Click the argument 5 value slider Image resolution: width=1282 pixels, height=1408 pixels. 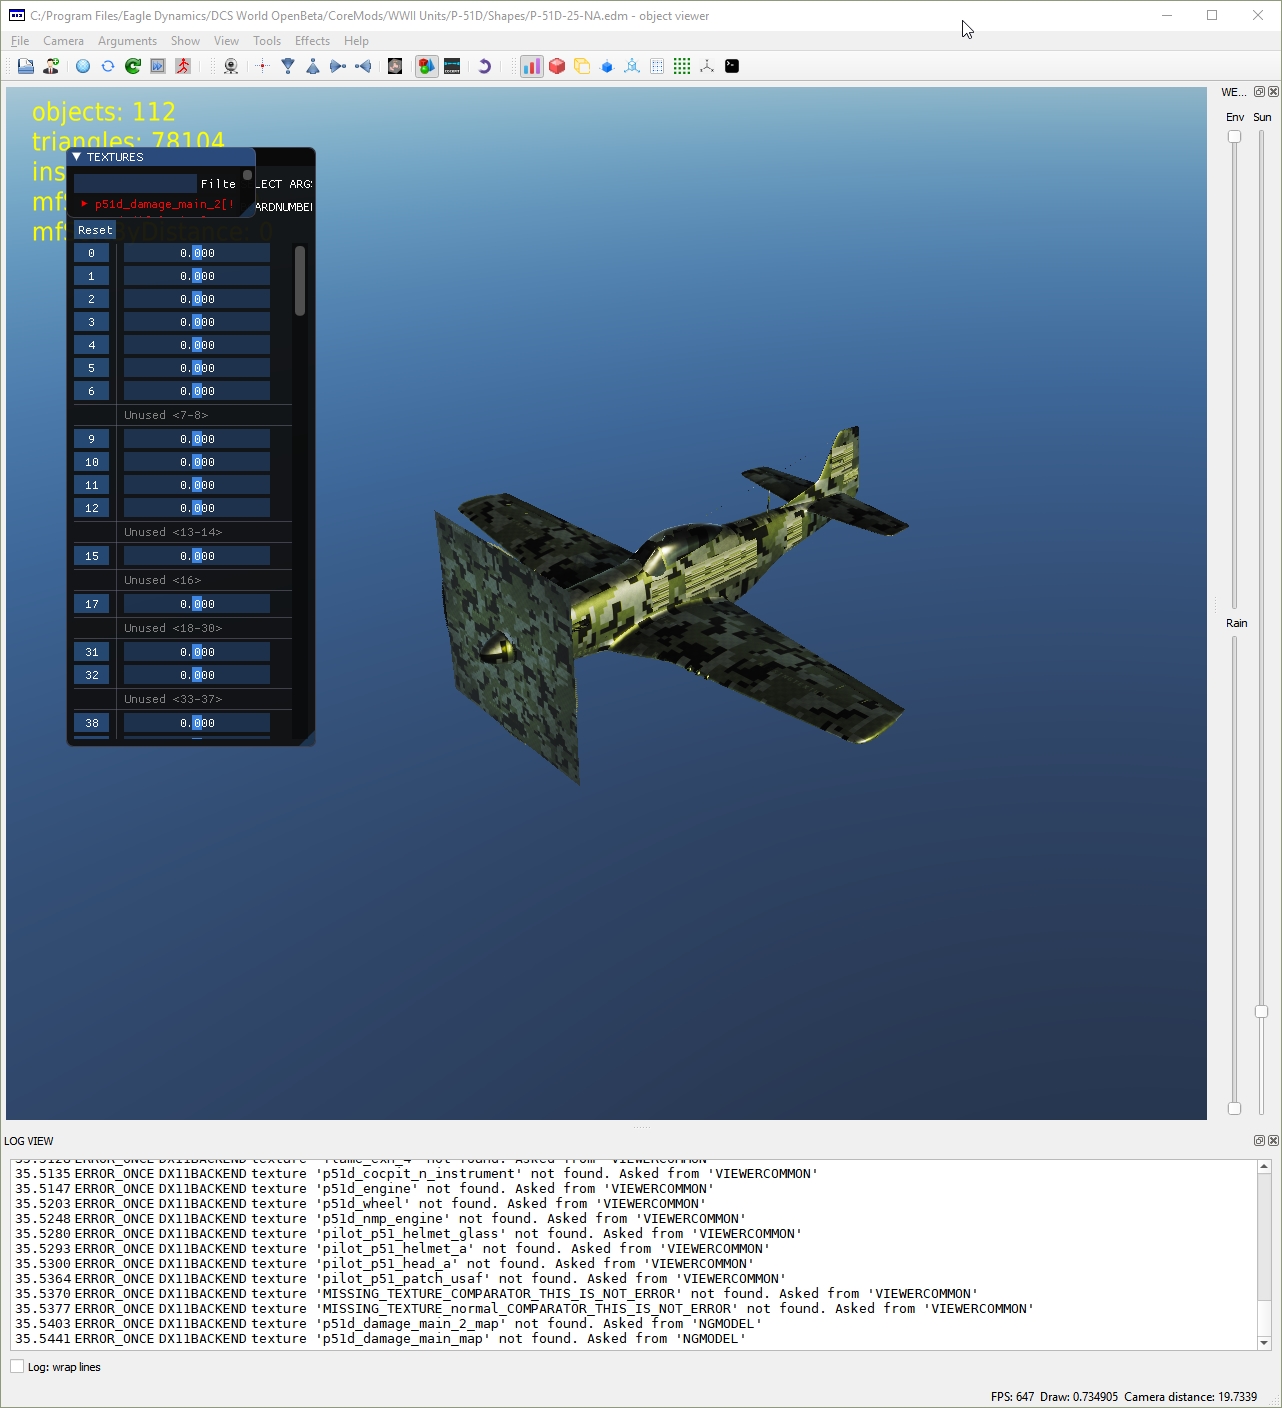point(197,368)
